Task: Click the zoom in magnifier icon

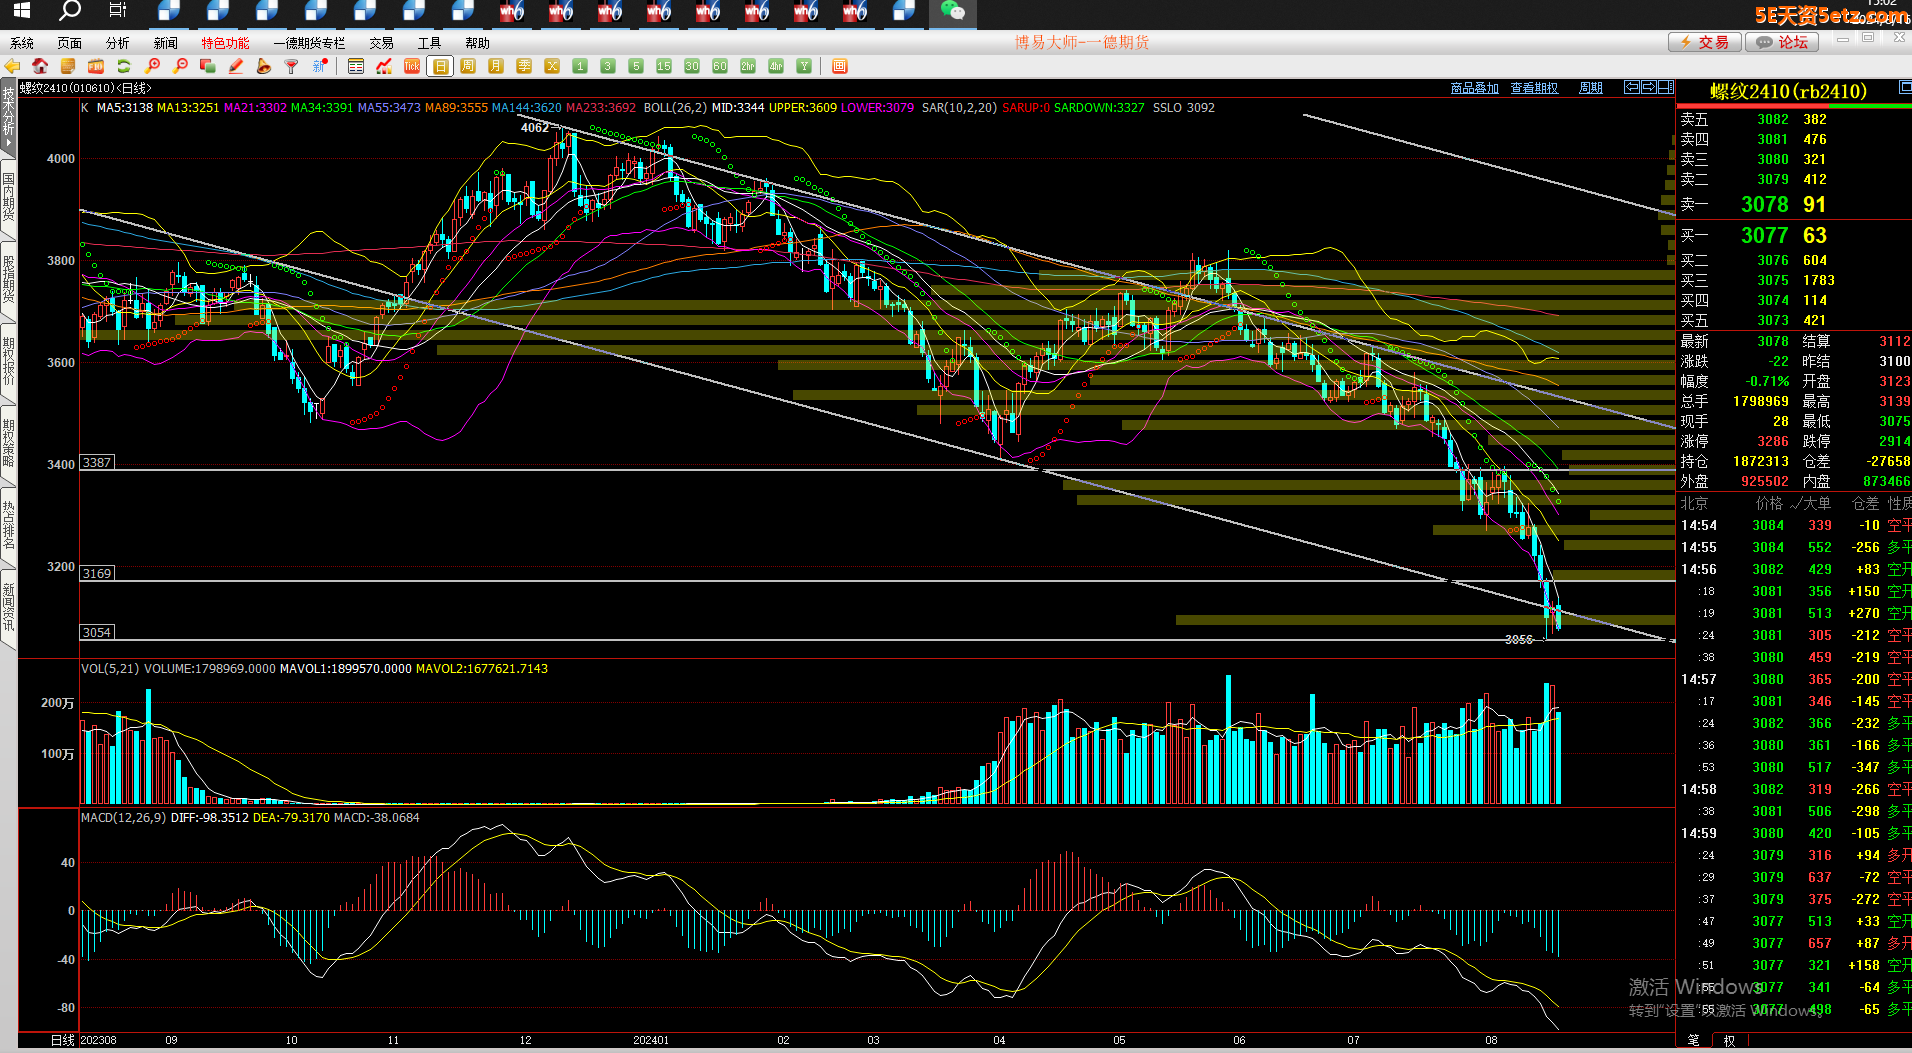Action: 152,66
